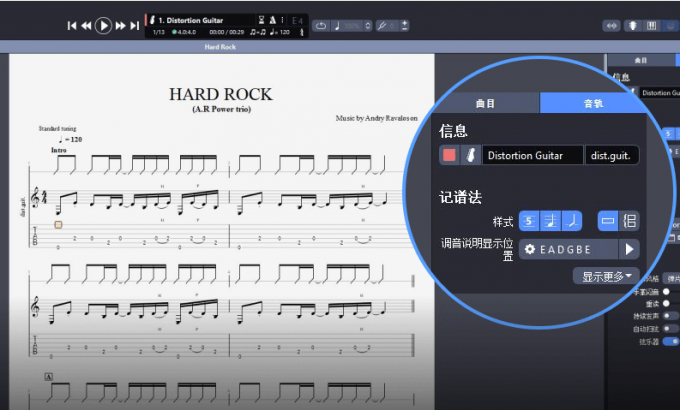Open the tuner fork tool
The height and width of the screenshot is (410, 680).
click(381, 26)
